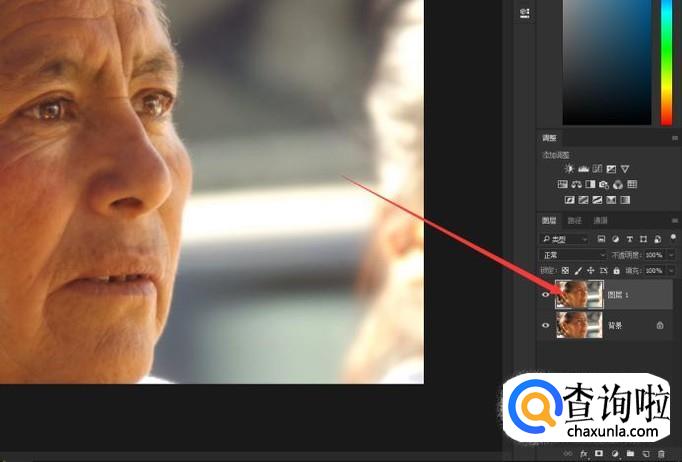The width and height of the screenshot is (682, 462).
Task: Toggle lock transparent pixels
Action: coord(565,271)
